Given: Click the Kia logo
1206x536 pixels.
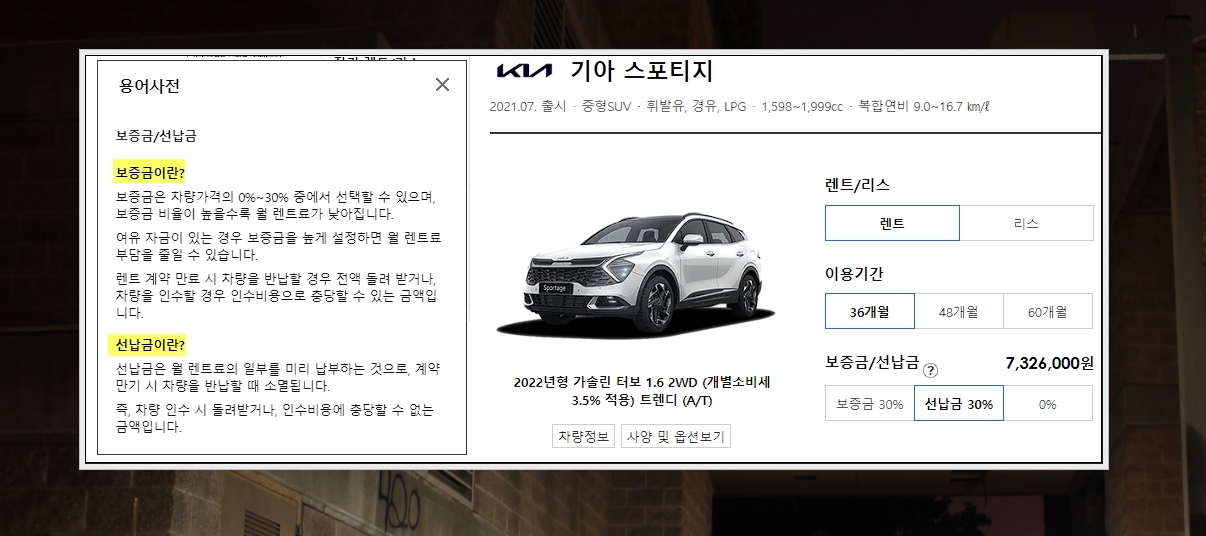Looking at the screenshot, I should (524, 72).
